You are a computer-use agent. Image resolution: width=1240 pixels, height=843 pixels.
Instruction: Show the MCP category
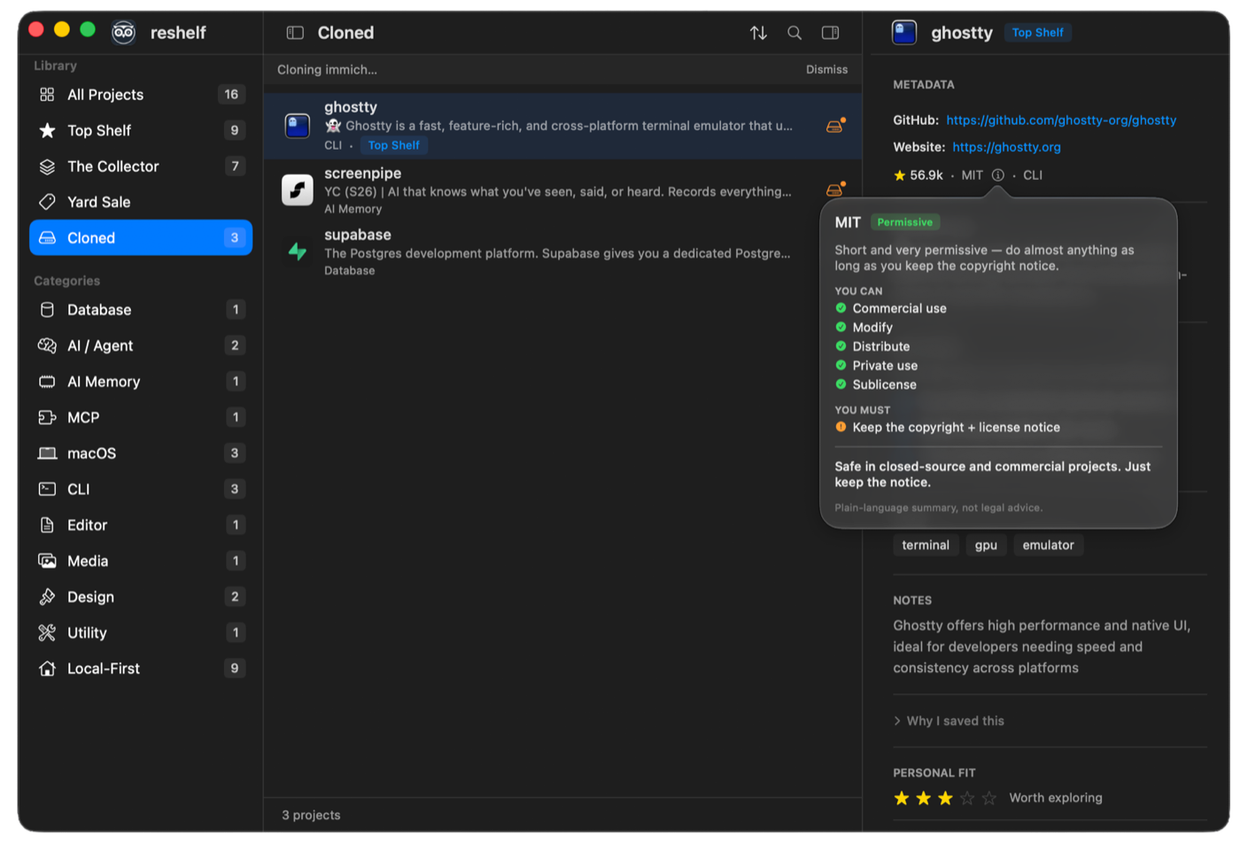141,418
